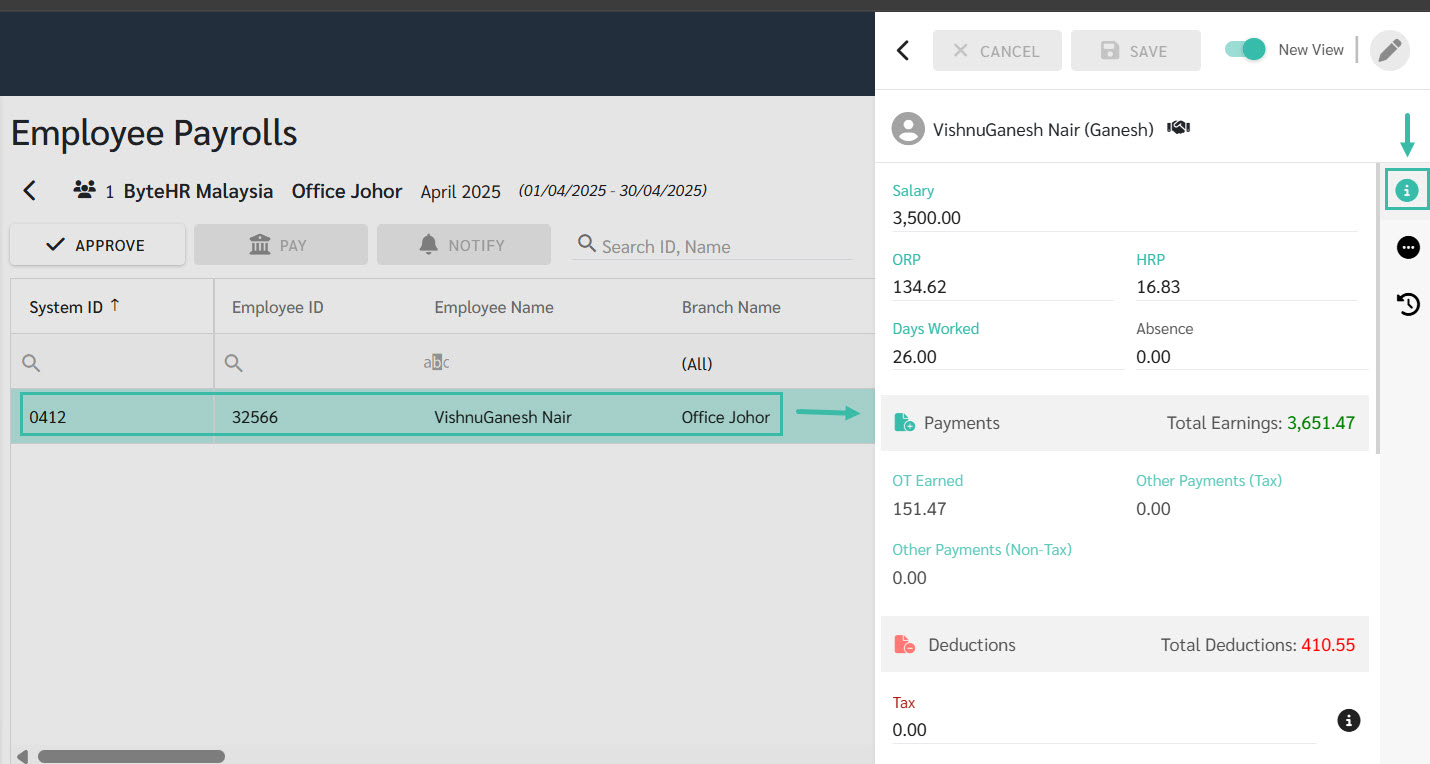Click the SAVE button
This screenshot has height=764, width=1430.
(x=1135, y=51)
